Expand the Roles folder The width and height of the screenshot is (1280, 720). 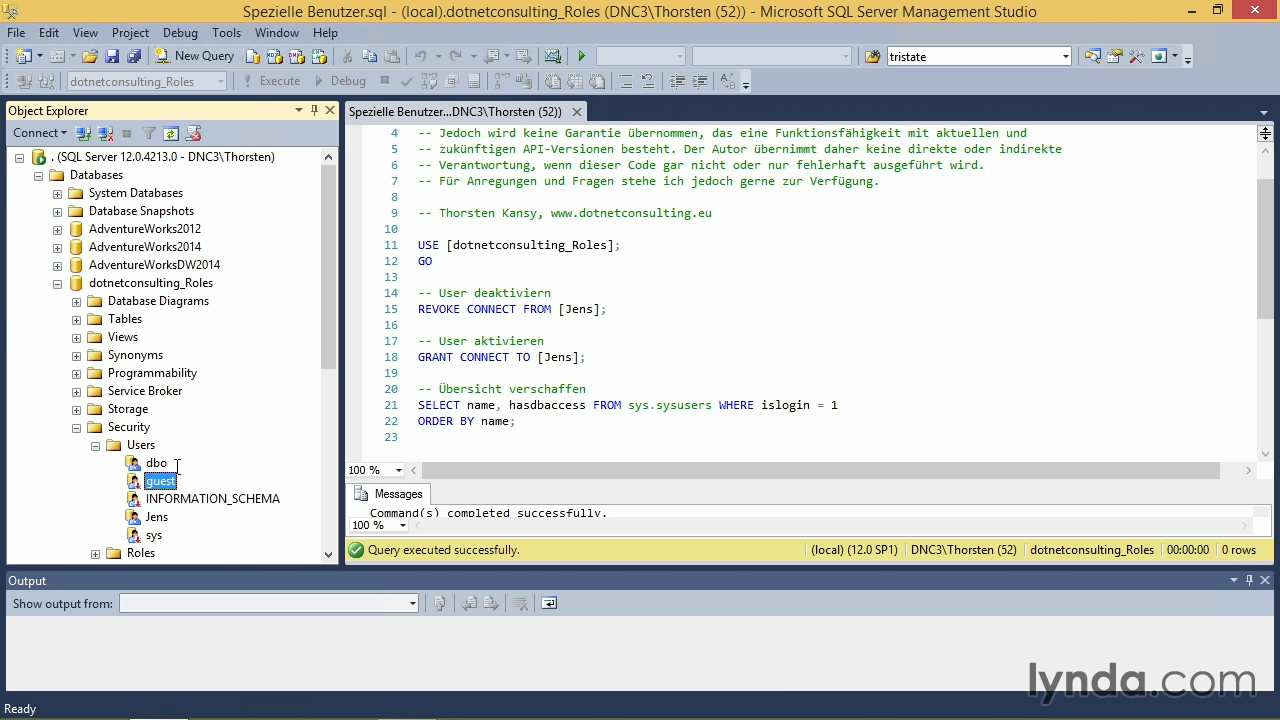[x=95, y=553]
